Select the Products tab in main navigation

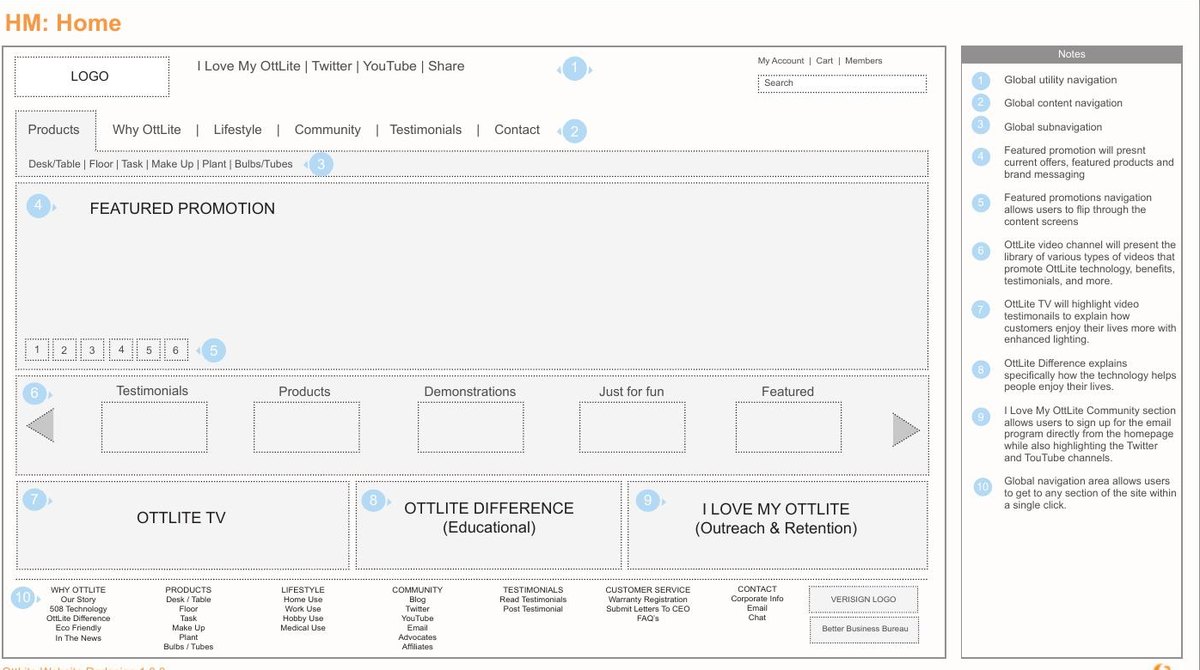coord(54,130)
